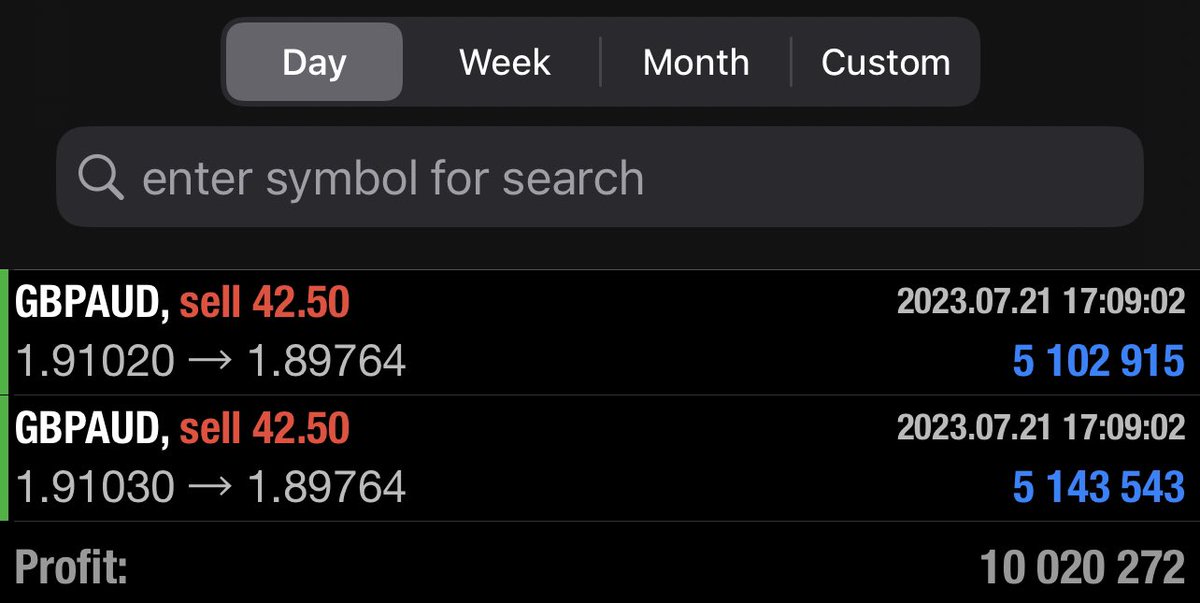This screenshot has width=1200, height=603.
Task: Tap the Profit label in summary
Action: [71, 568]
